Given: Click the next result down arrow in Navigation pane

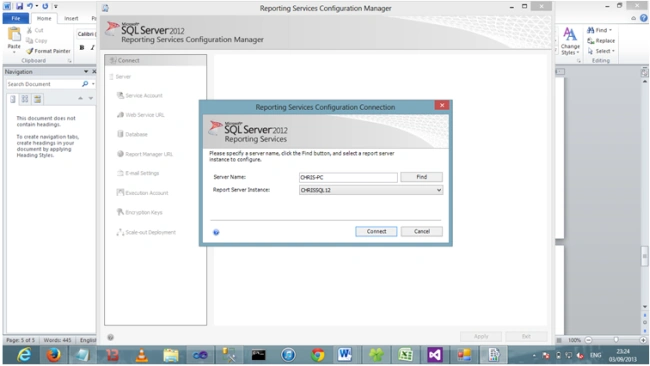Looking at the screenshot, I should tap(90, 99).
